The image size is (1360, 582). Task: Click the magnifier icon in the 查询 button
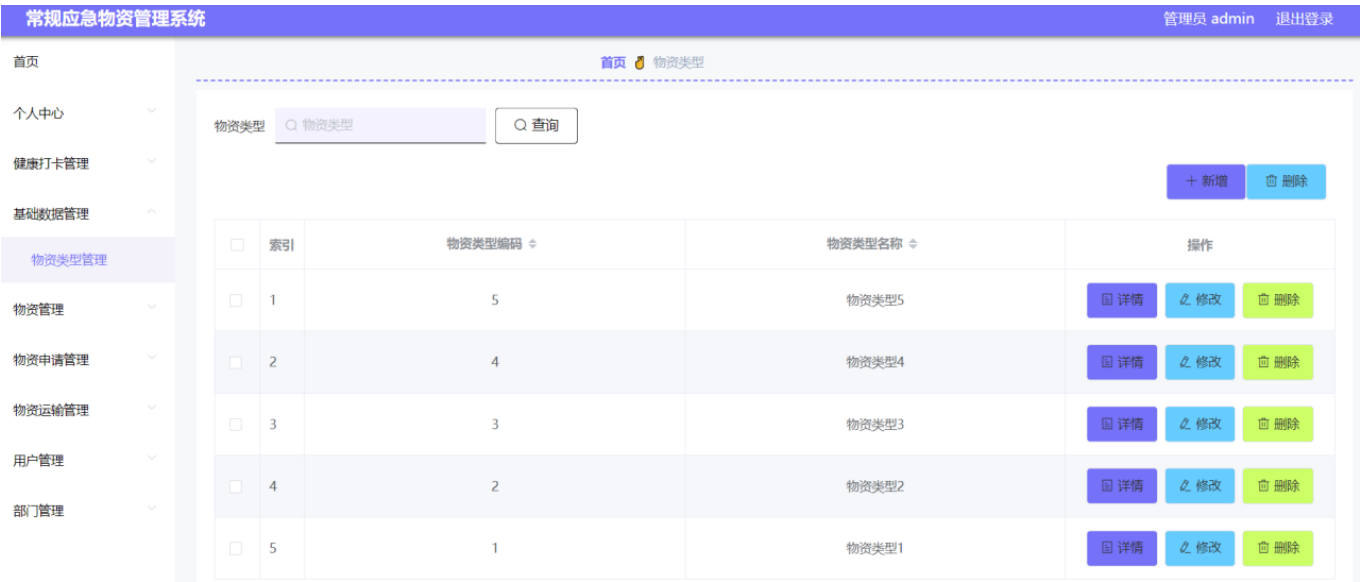[520, 125]
